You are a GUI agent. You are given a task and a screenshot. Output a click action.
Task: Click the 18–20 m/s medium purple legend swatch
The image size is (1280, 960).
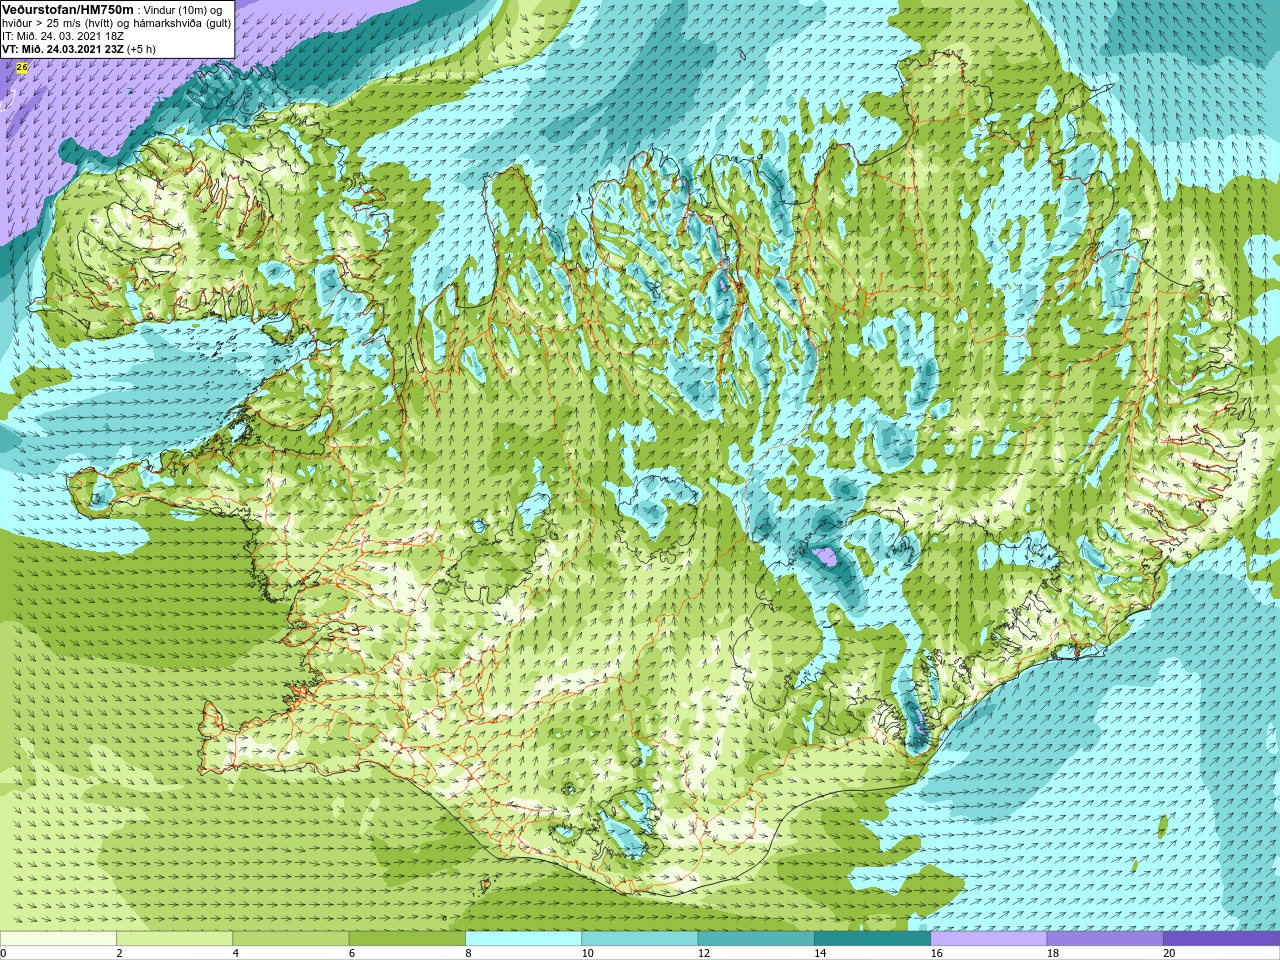pos(1104,939)
